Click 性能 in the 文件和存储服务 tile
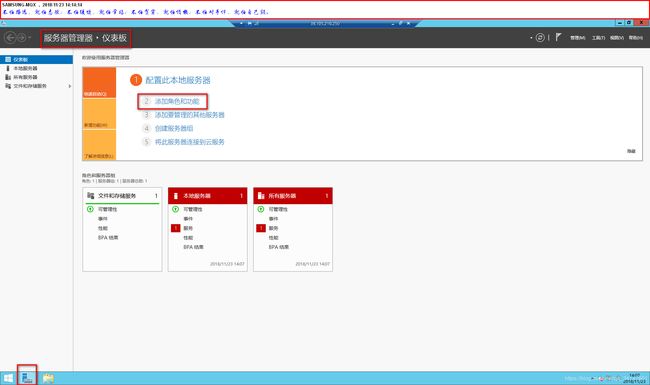The height and width of the screenshot is (385, 650). pyautogui.click(x=103, y=228)
